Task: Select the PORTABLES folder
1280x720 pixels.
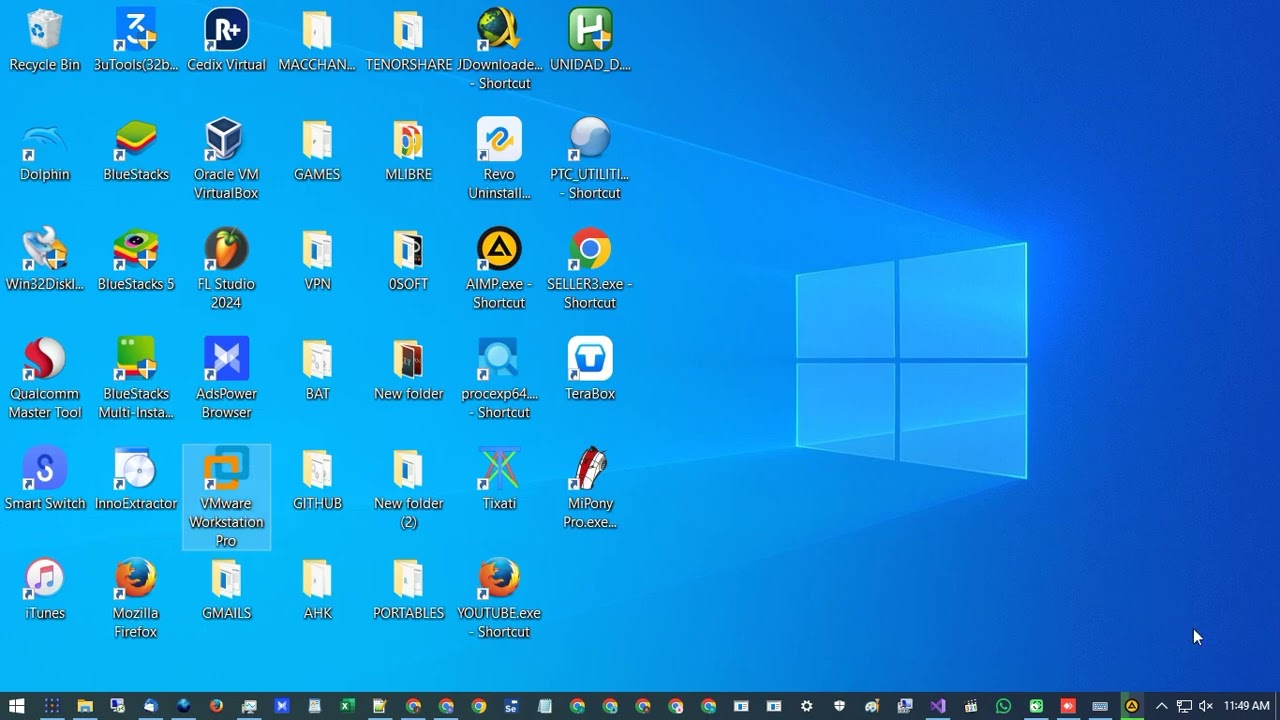Action: [x=408, y=589]
